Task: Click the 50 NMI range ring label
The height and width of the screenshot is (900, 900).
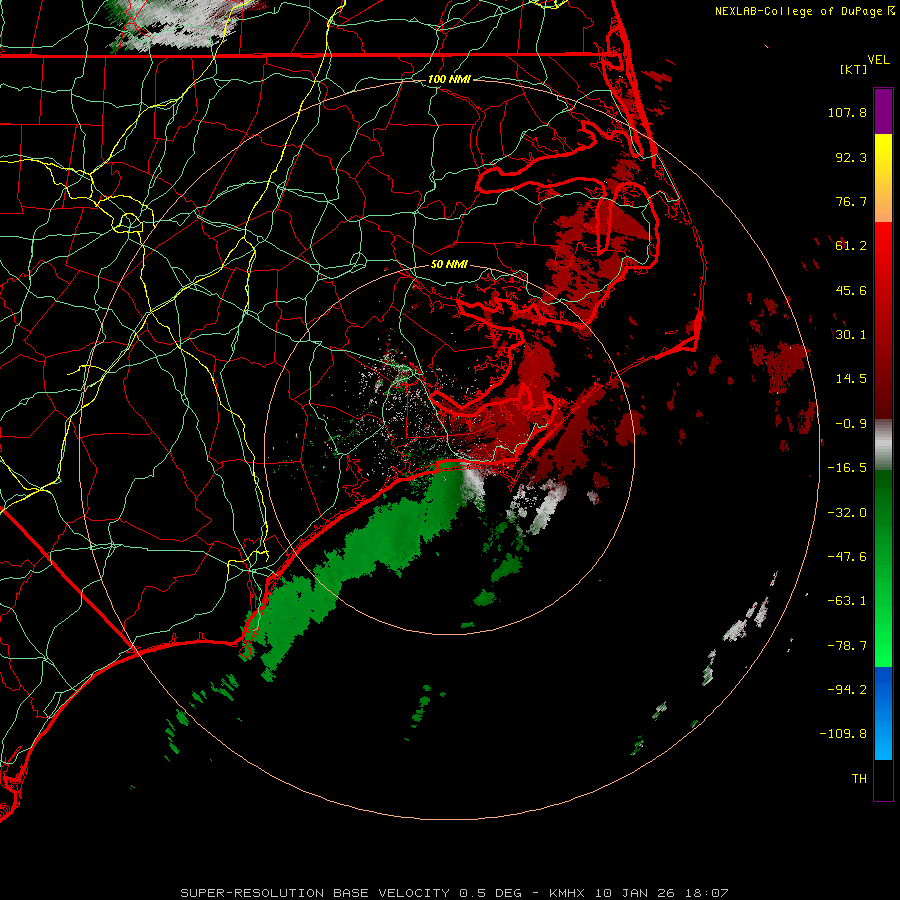Action: [449, 264]
